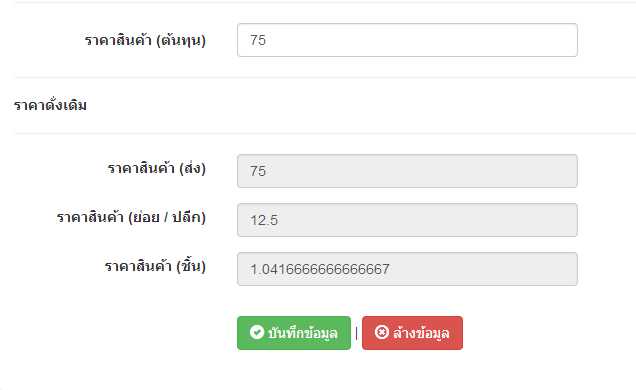The width and height of the screenshot is (636, 390).
Task: Click the ราคาสินค้า (ชิ้น) read-only field
Action: click(407, 269)
